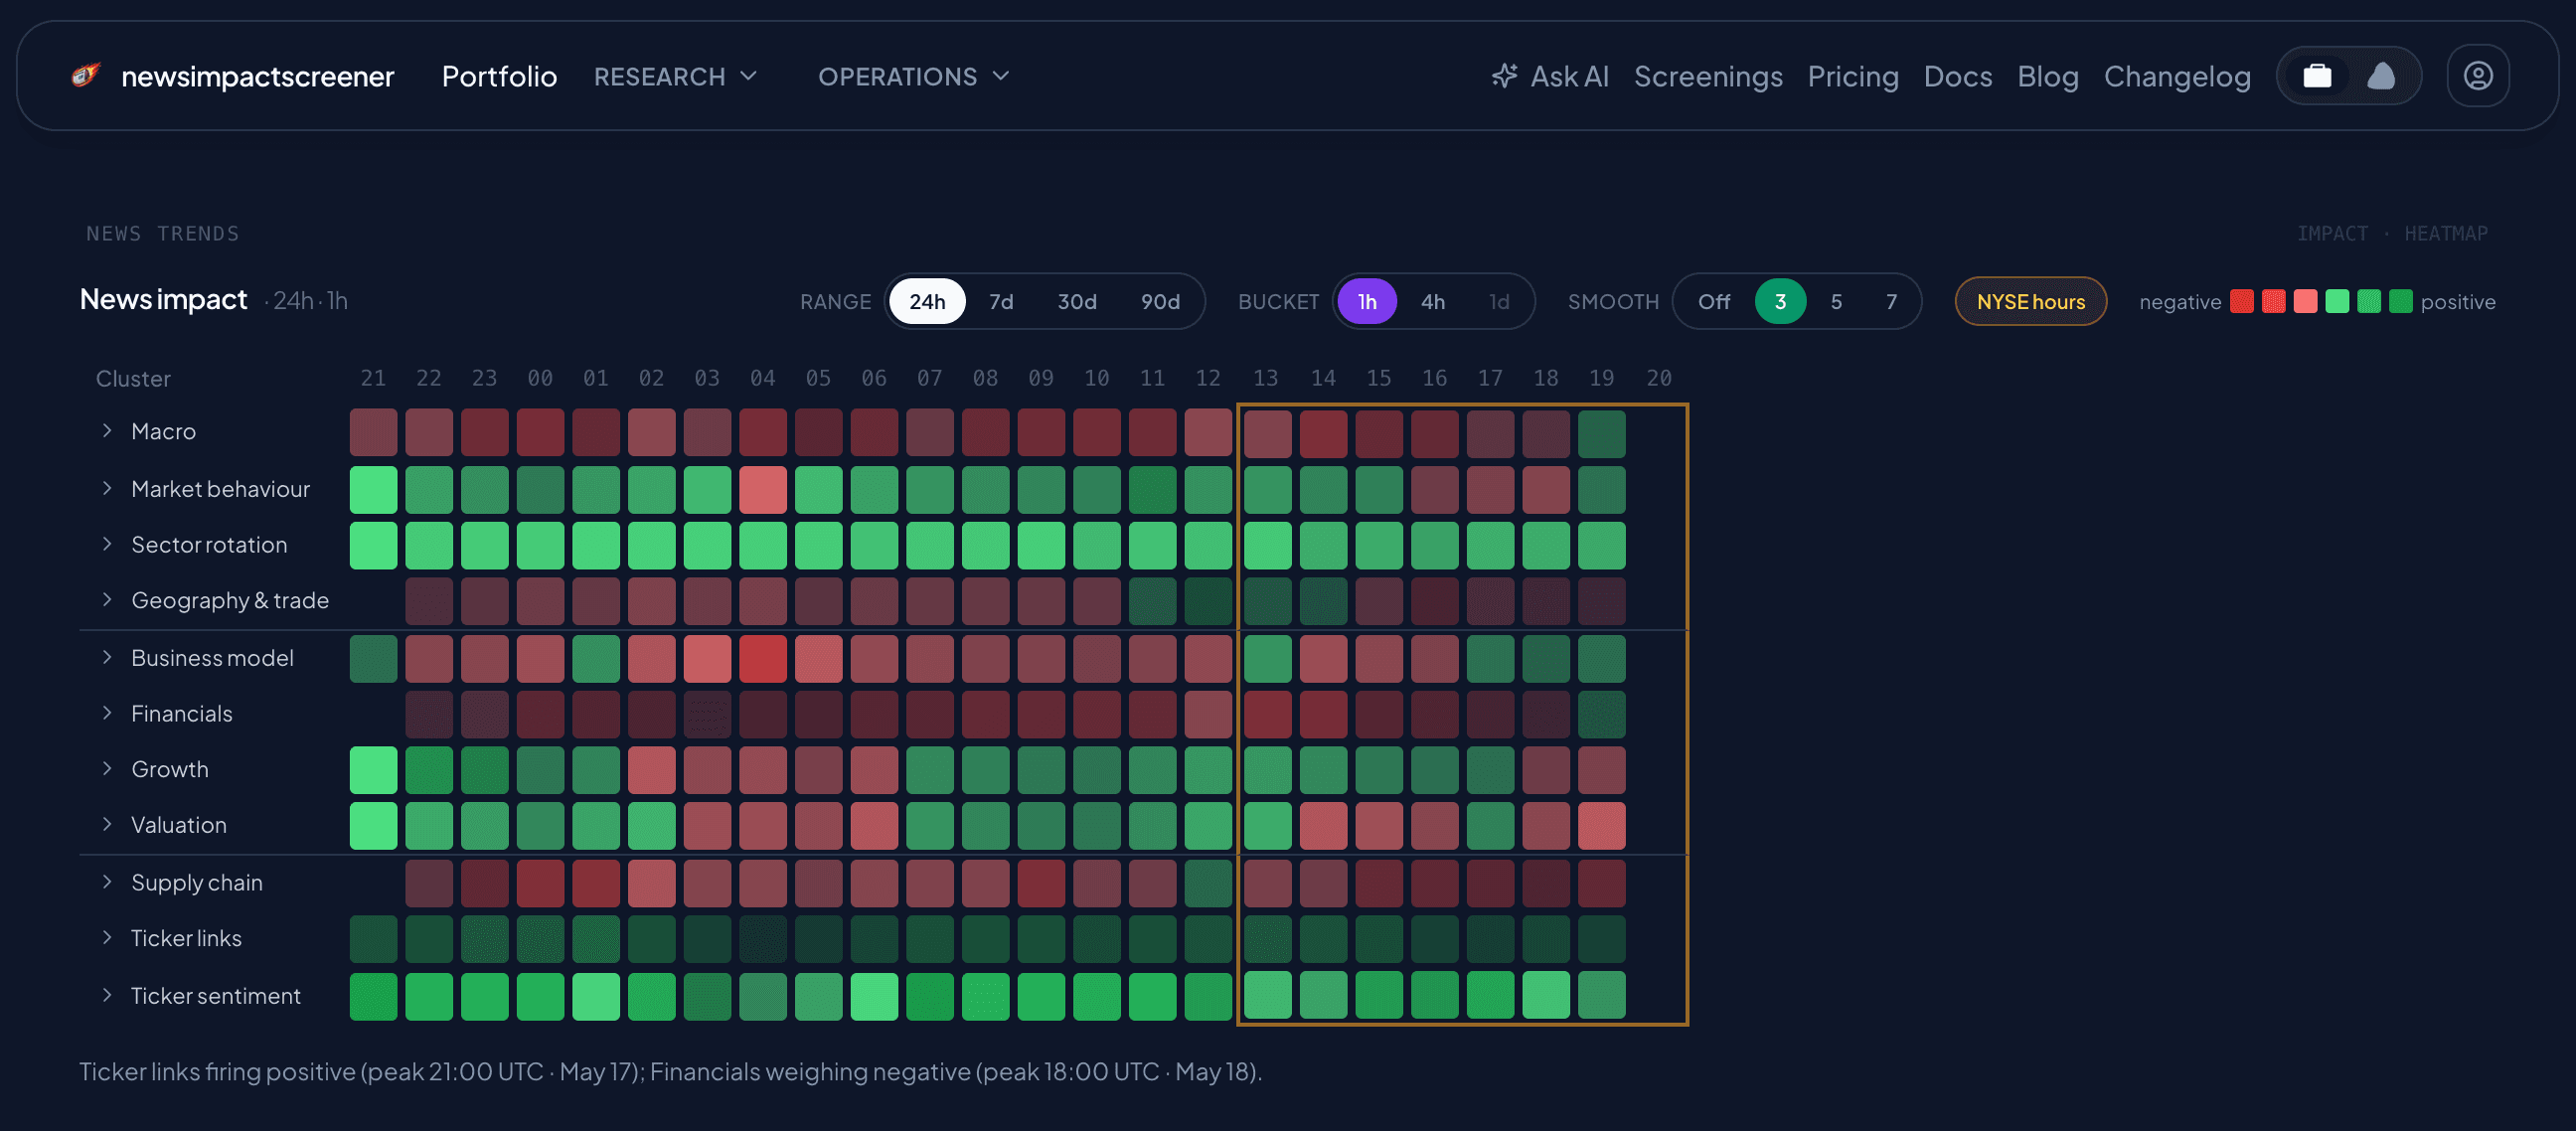Viewport: 2576px width, 1131px height.
Task: Expand the Macro cluster row
Action: tap(107, 431)
